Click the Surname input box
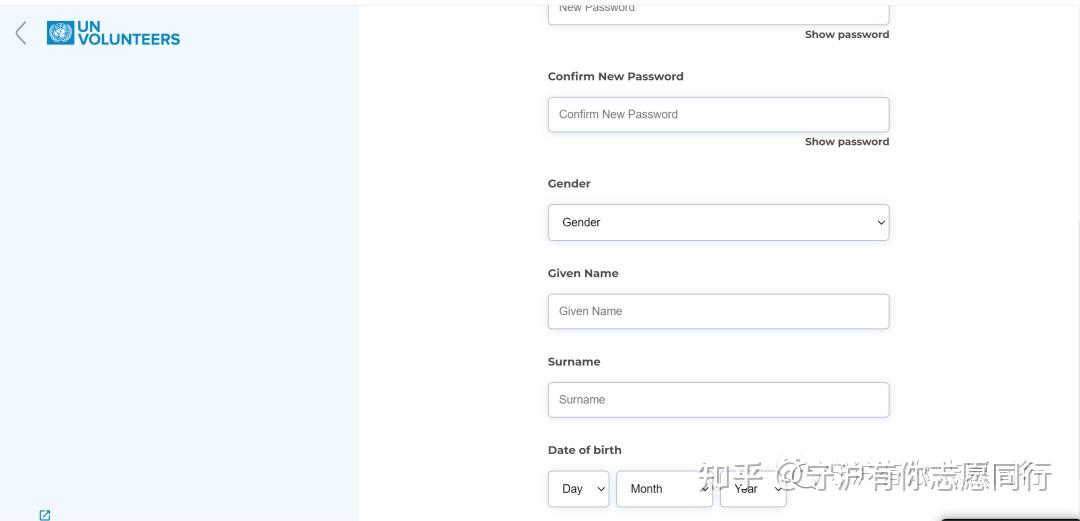The height and width of the screenshot is (521, 1080). coord(718,399)
